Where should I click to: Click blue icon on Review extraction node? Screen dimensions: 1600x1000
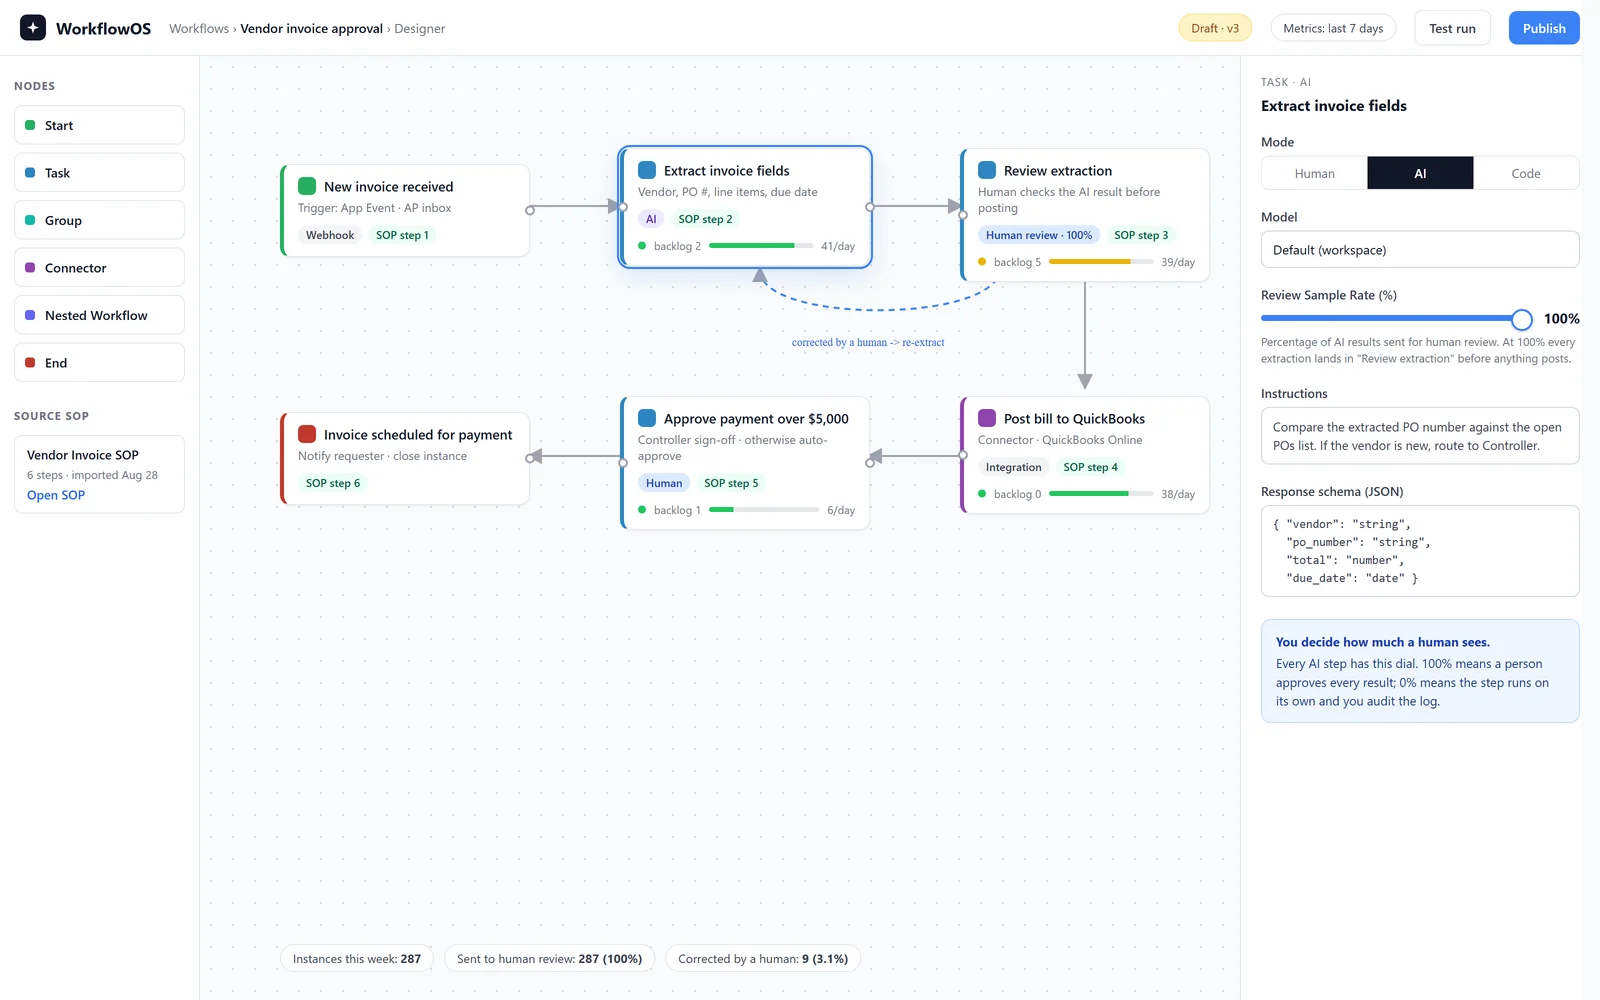click(x=987, y=170)
